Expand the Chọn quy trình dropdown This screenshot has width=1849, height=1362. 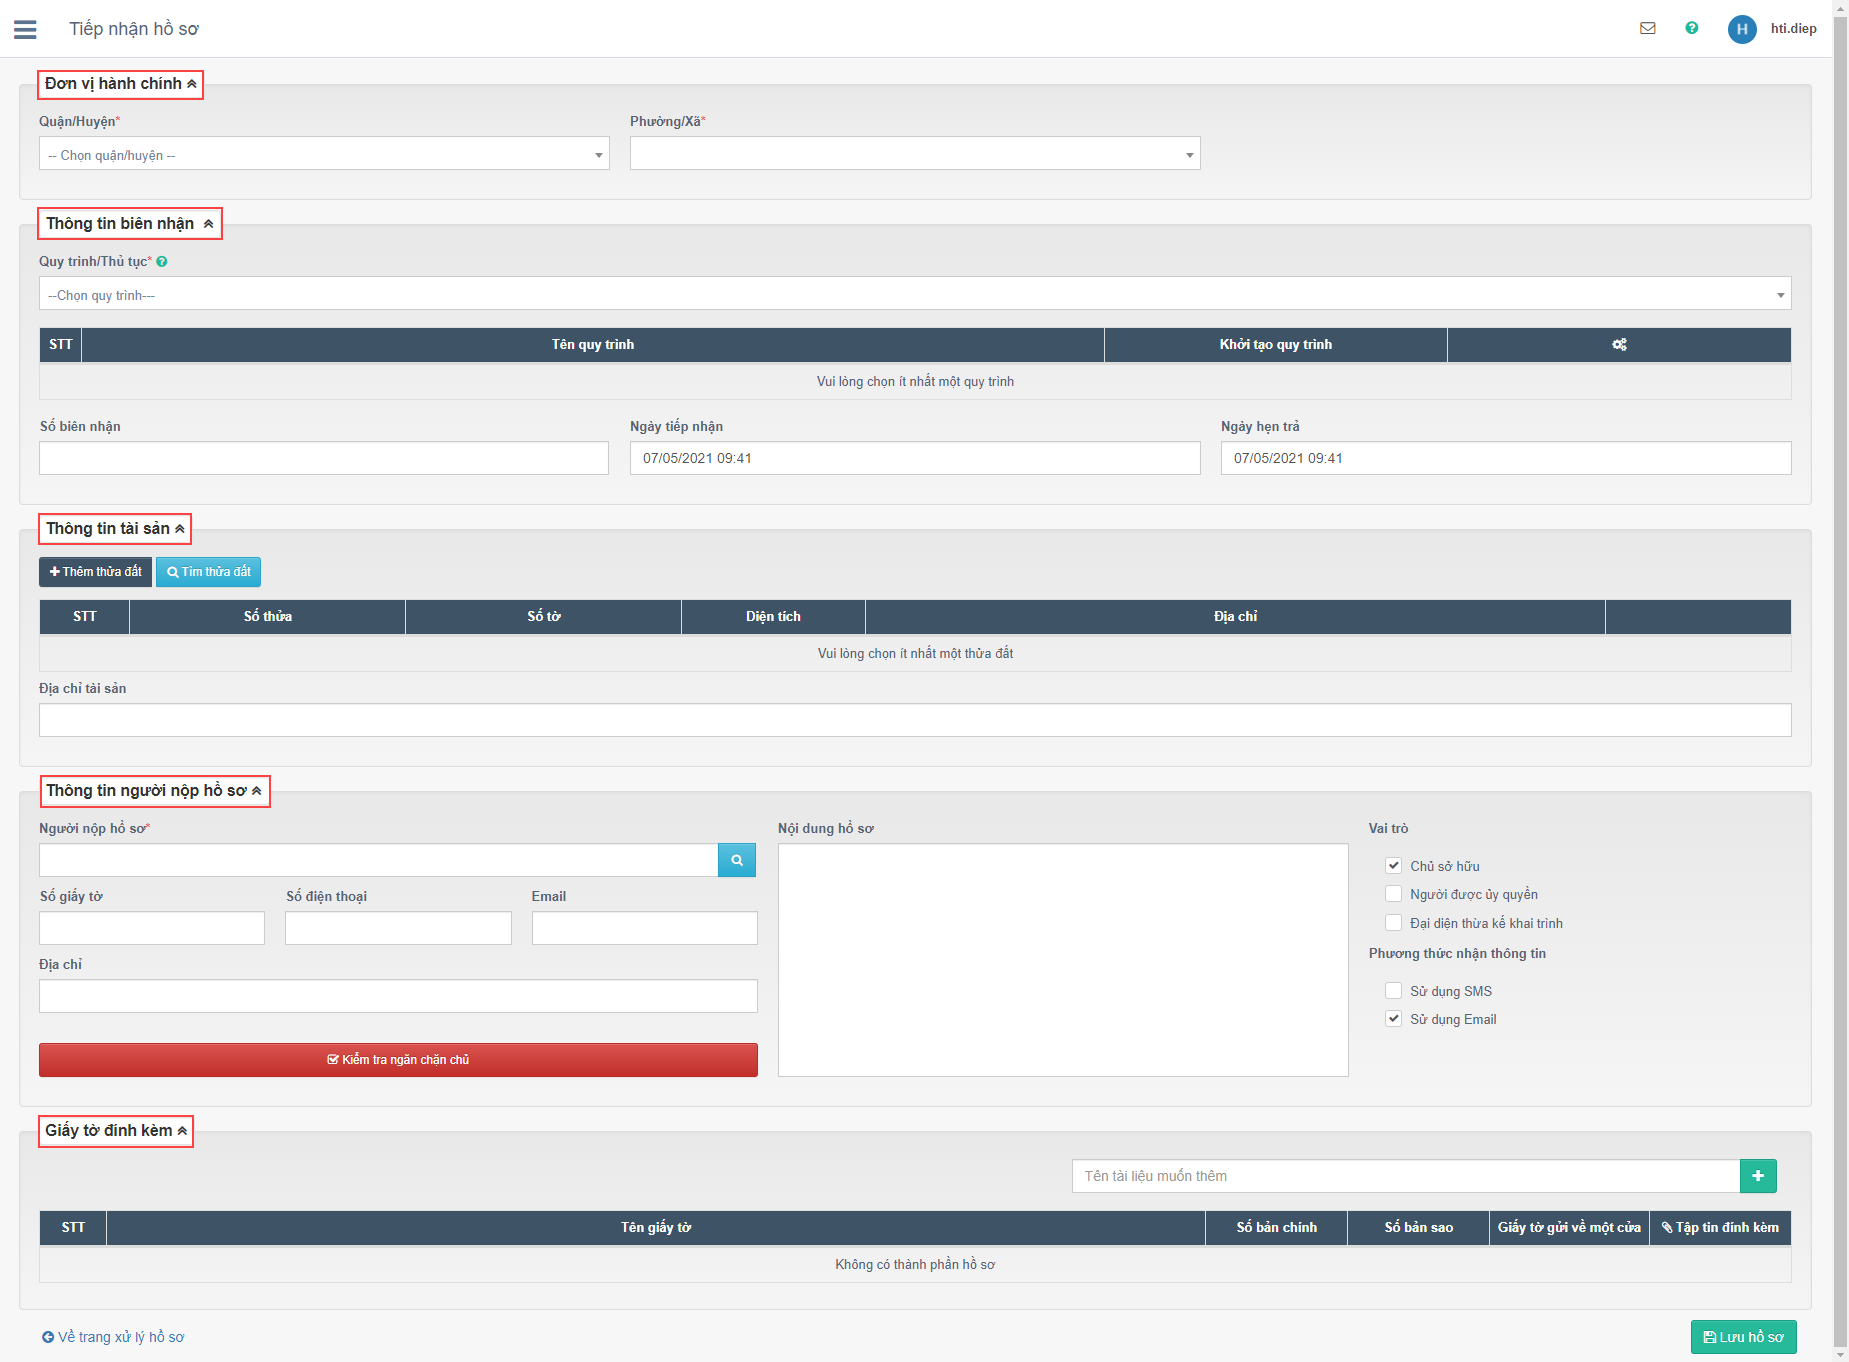(914, 294)
